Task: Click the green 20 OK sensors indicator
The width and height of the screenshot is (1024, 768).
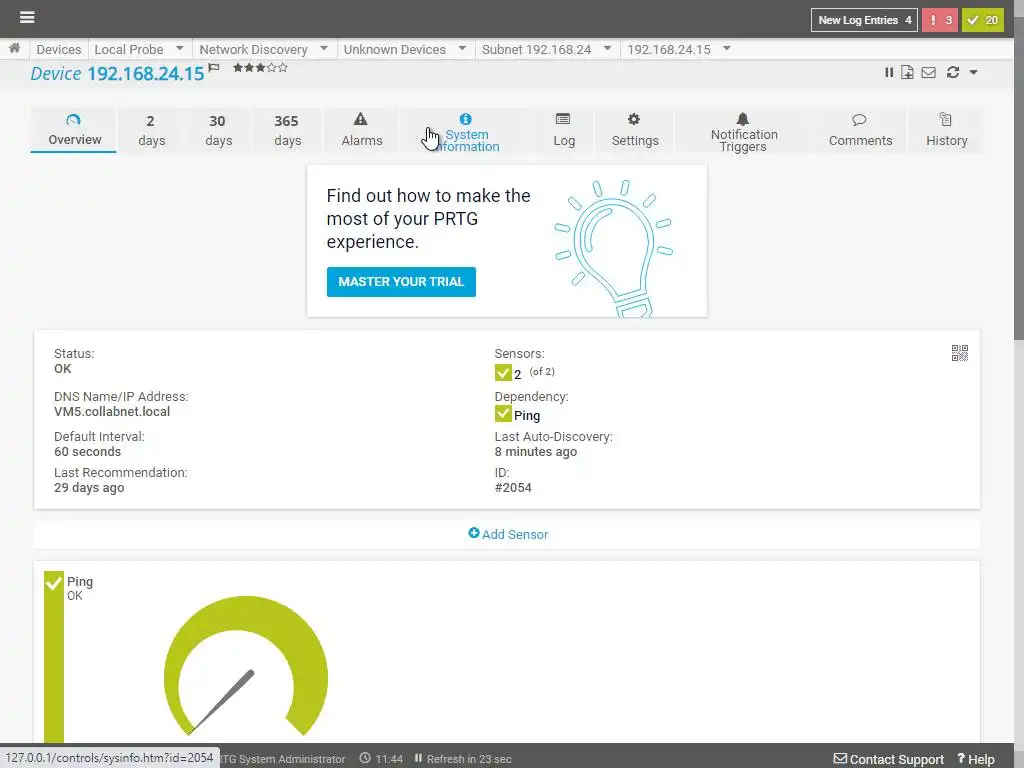Action: tap(983, 20)
